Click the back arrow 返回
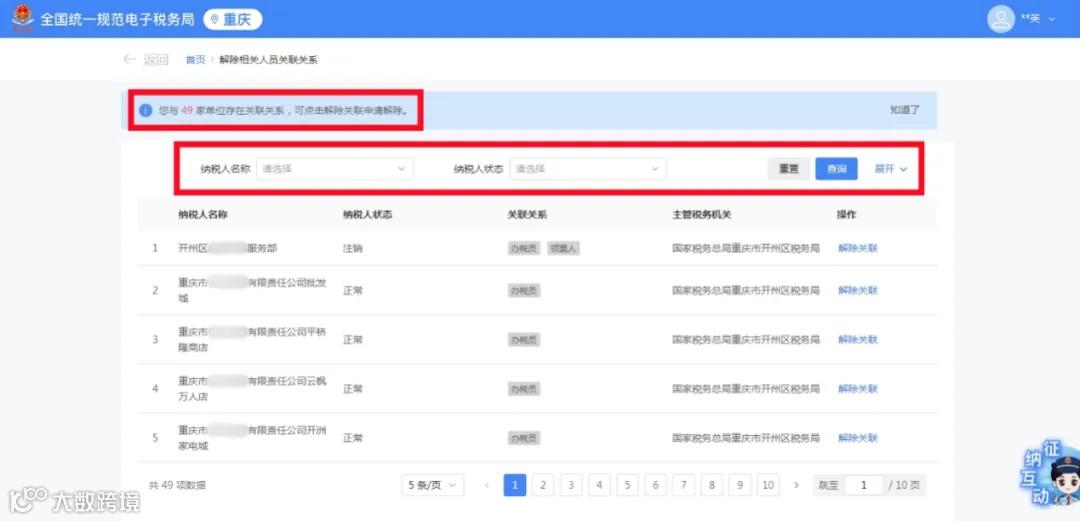The width and height of the screenshot is (1080, 521). click(x=145, y=60)
